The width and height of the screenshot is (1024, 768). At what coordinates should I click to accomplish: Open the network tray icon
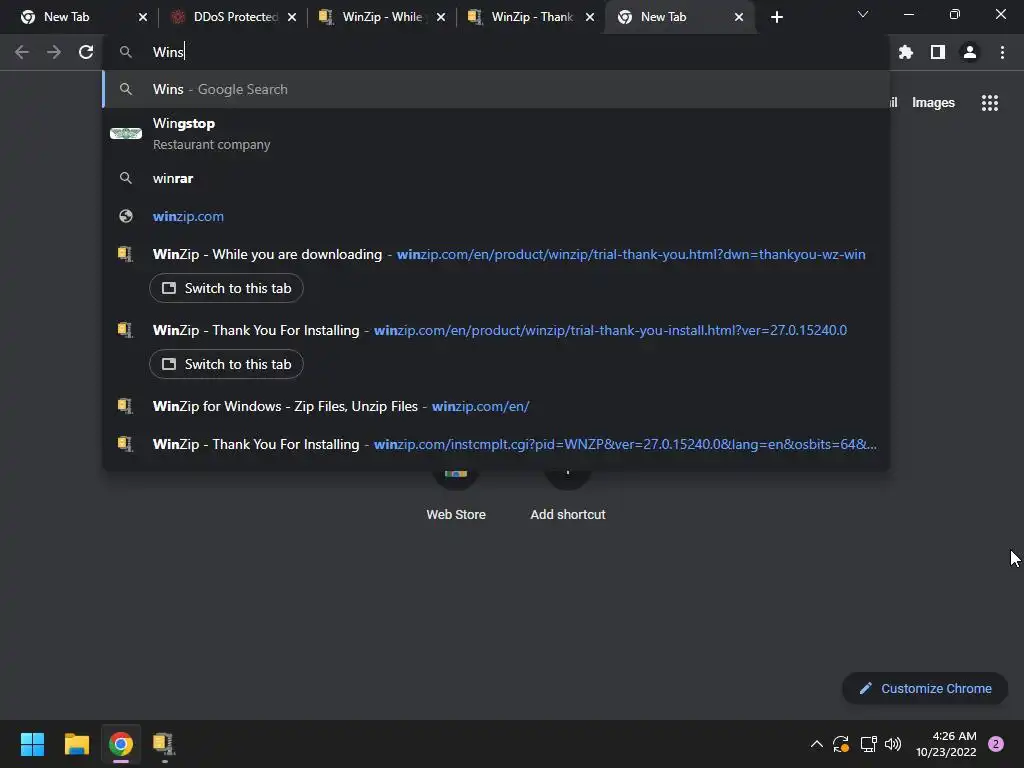pos(868,744)
